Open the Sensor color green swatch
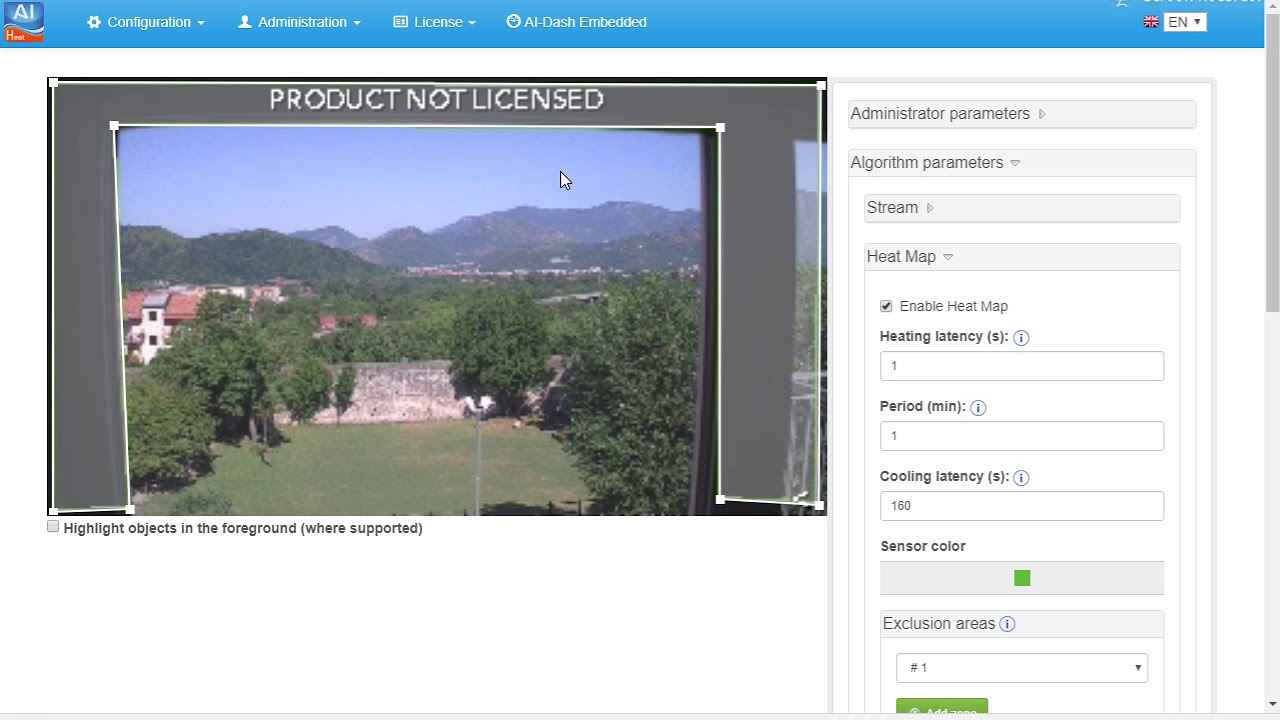1280x720 pixels. (x=1022, y=578)
